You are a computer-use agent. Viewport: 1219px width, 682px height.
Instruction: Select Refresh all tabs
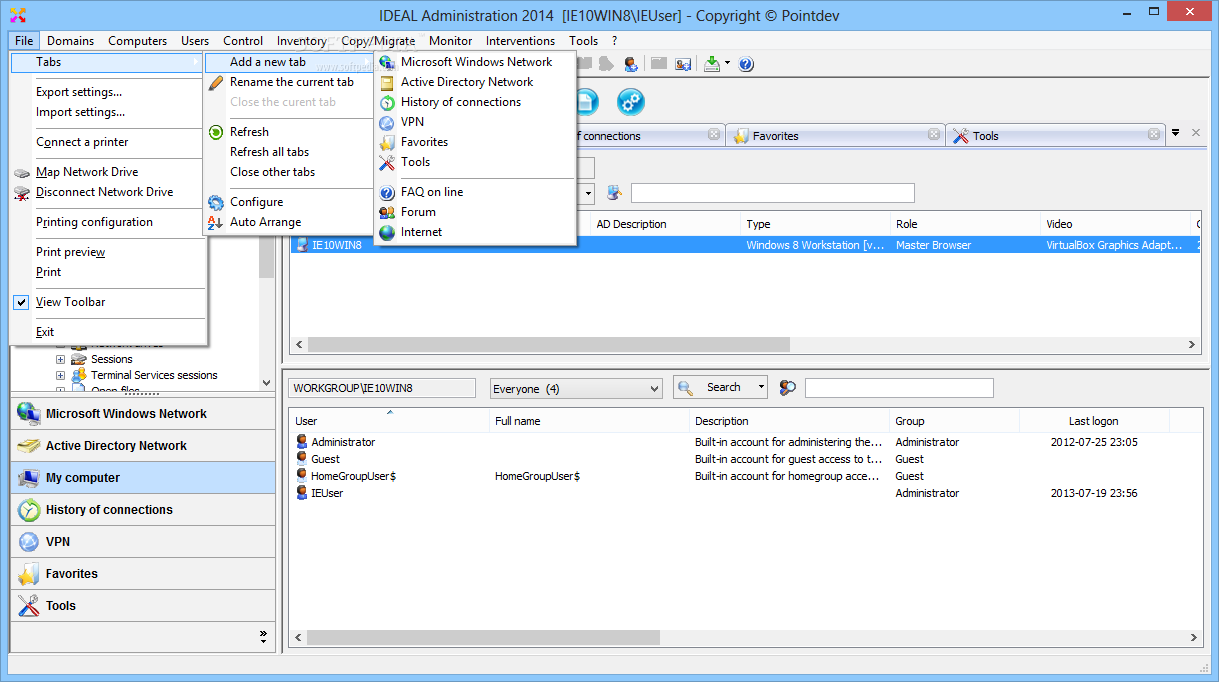click(269, 152)
